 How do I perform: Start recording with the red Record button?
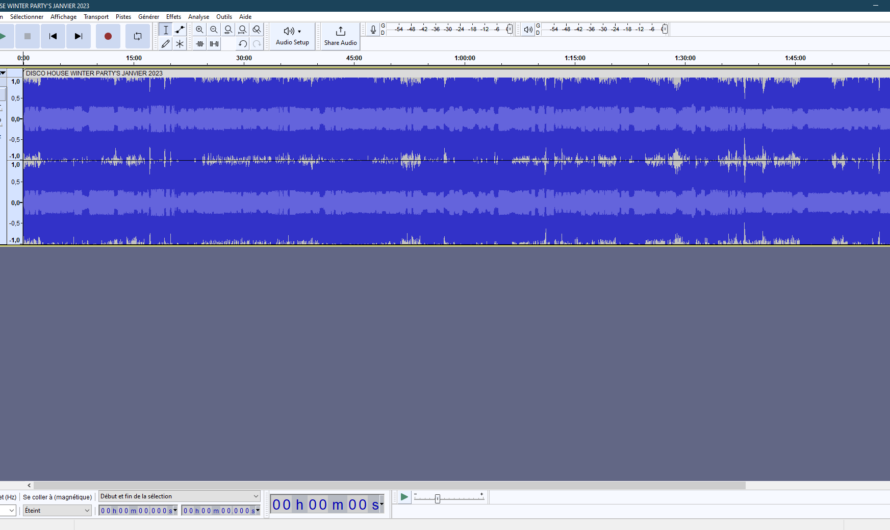coord(108,36)
